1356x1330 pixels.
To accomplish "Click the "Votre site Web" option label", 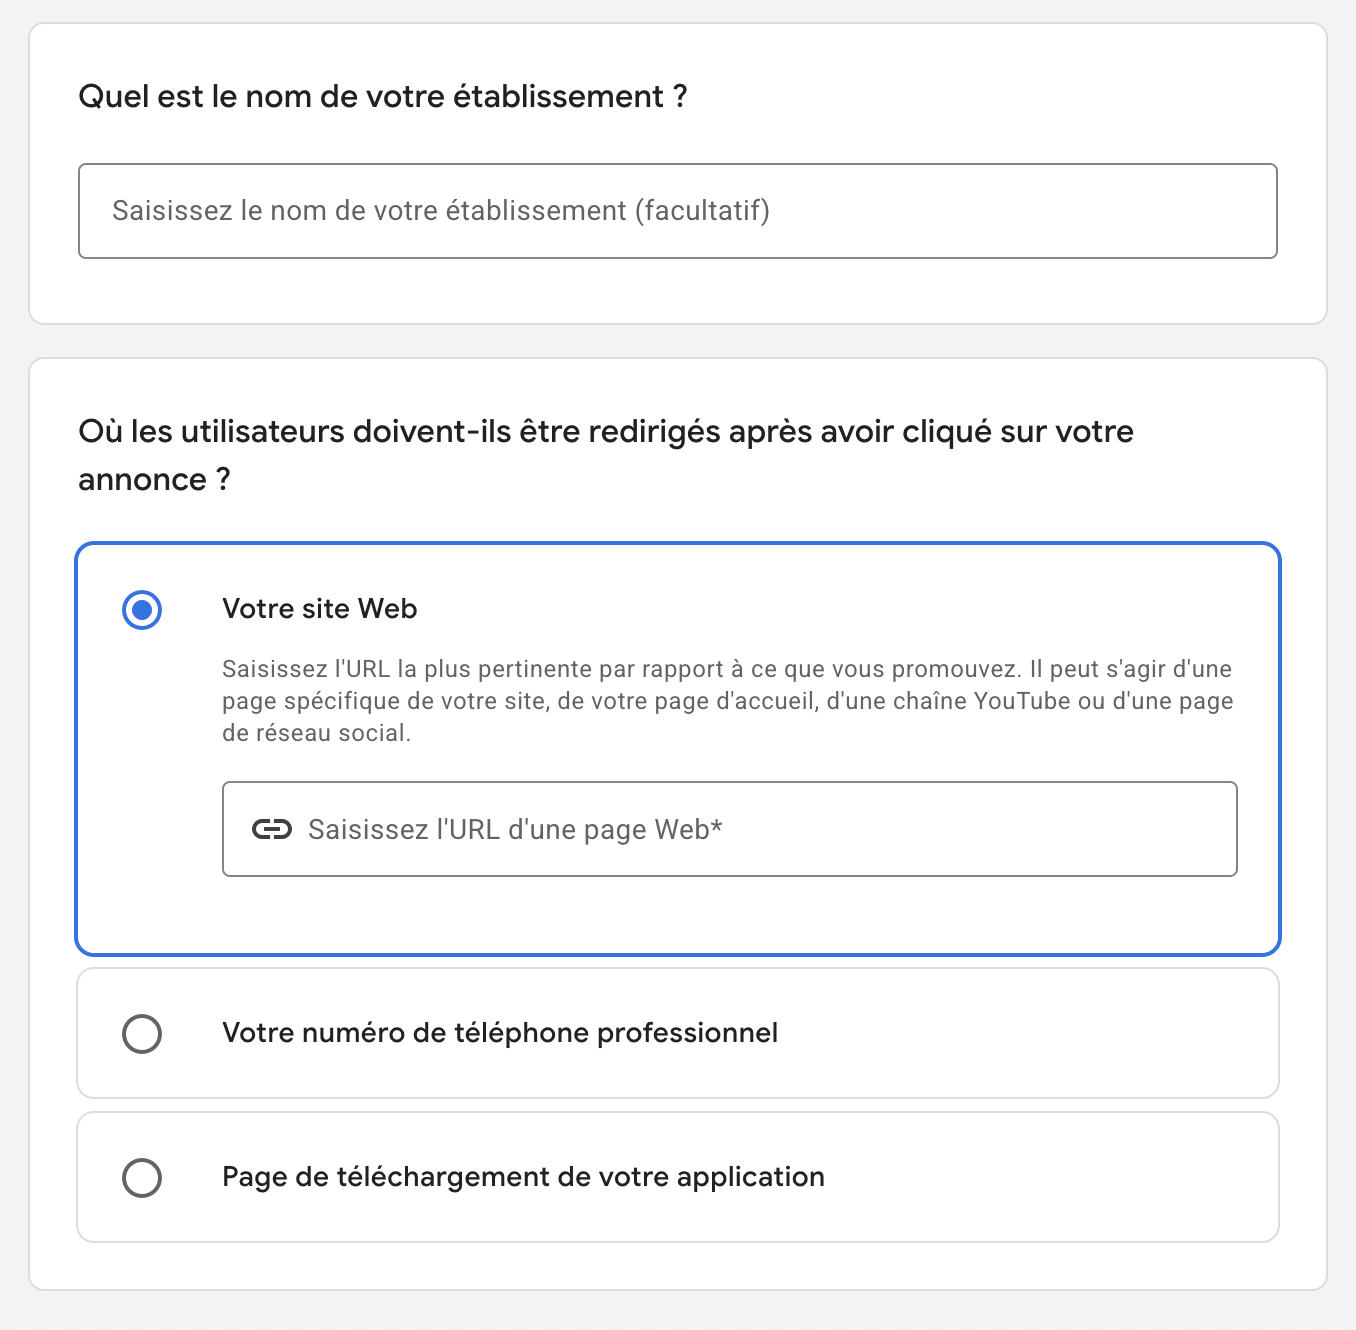I will [319, 609].
